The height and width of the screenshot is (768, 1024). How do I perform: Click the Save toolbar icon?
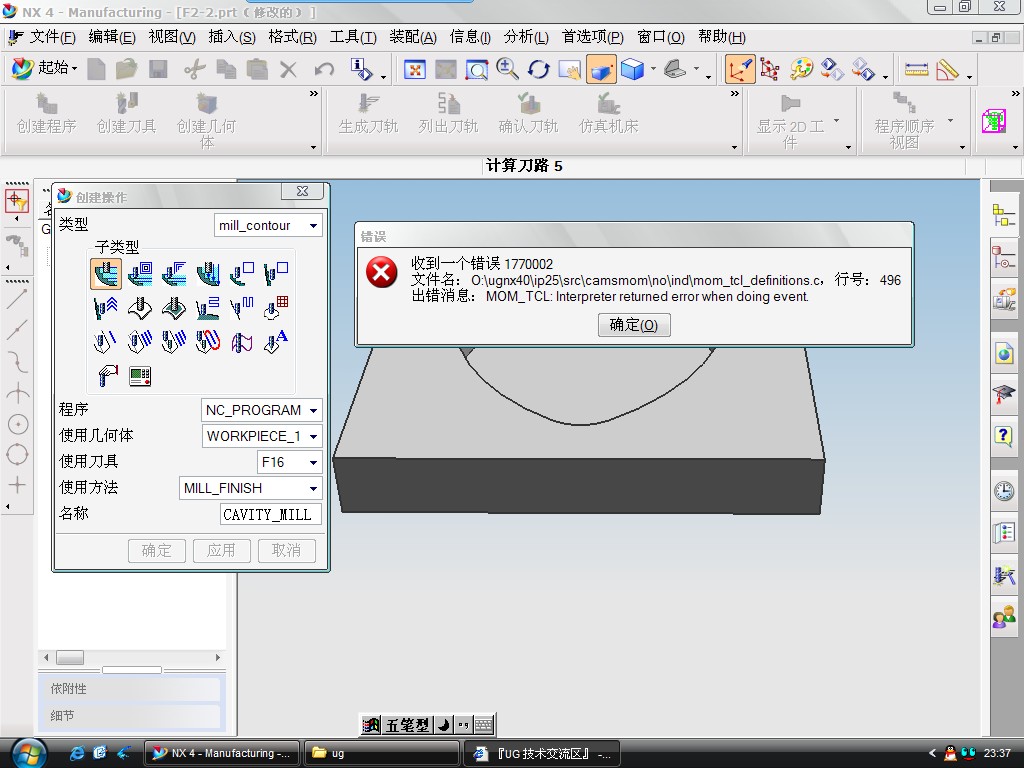(158, 69)
